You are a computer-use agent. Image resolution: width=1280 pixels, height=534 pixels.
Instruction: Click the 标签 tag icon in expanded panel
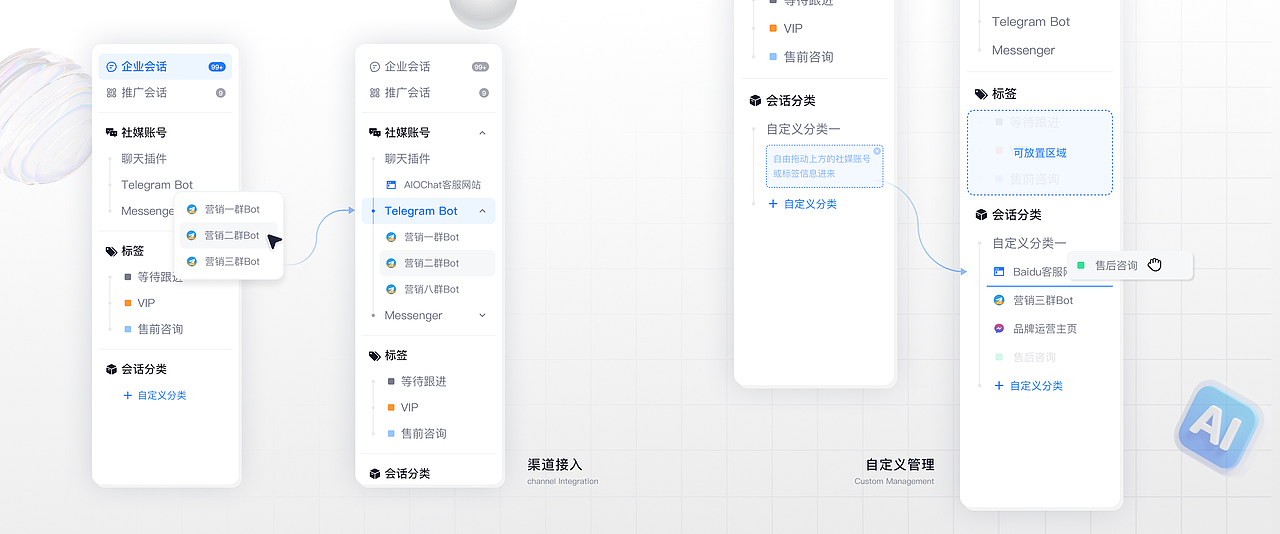[x=375, y=355]
